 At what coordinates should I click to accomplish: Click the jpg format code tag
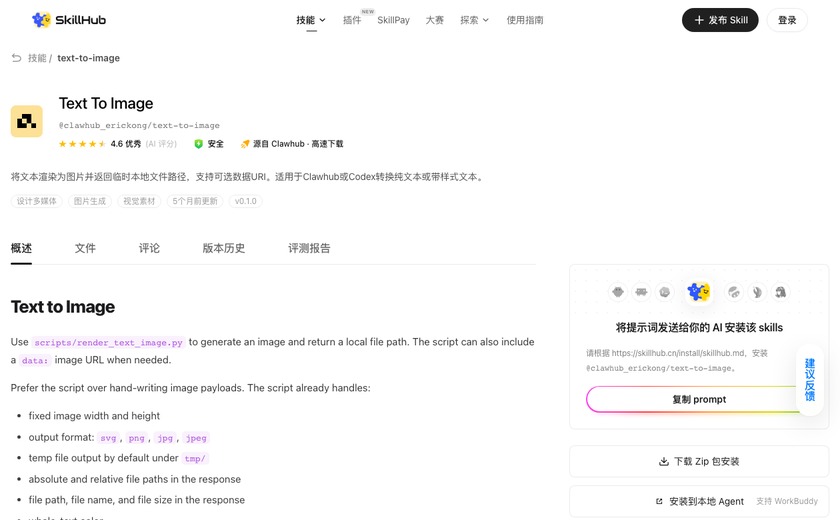pyautogui.click(x=165, y=438)
